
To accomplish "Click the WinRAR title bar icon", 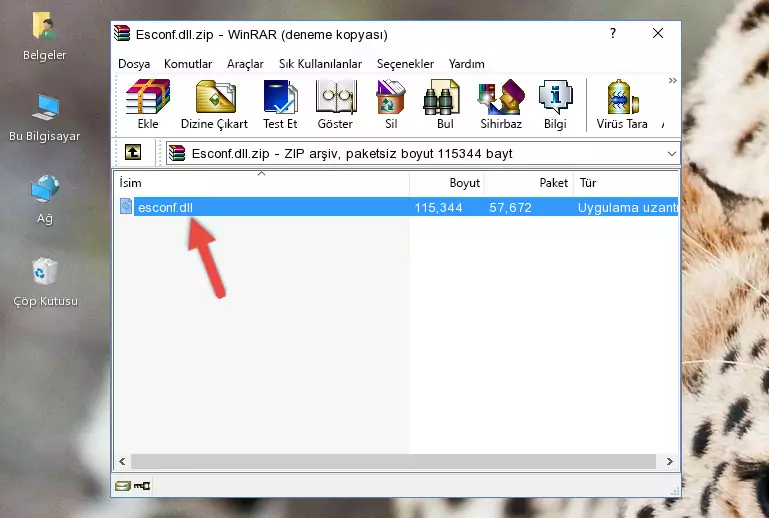I will 122,33.
